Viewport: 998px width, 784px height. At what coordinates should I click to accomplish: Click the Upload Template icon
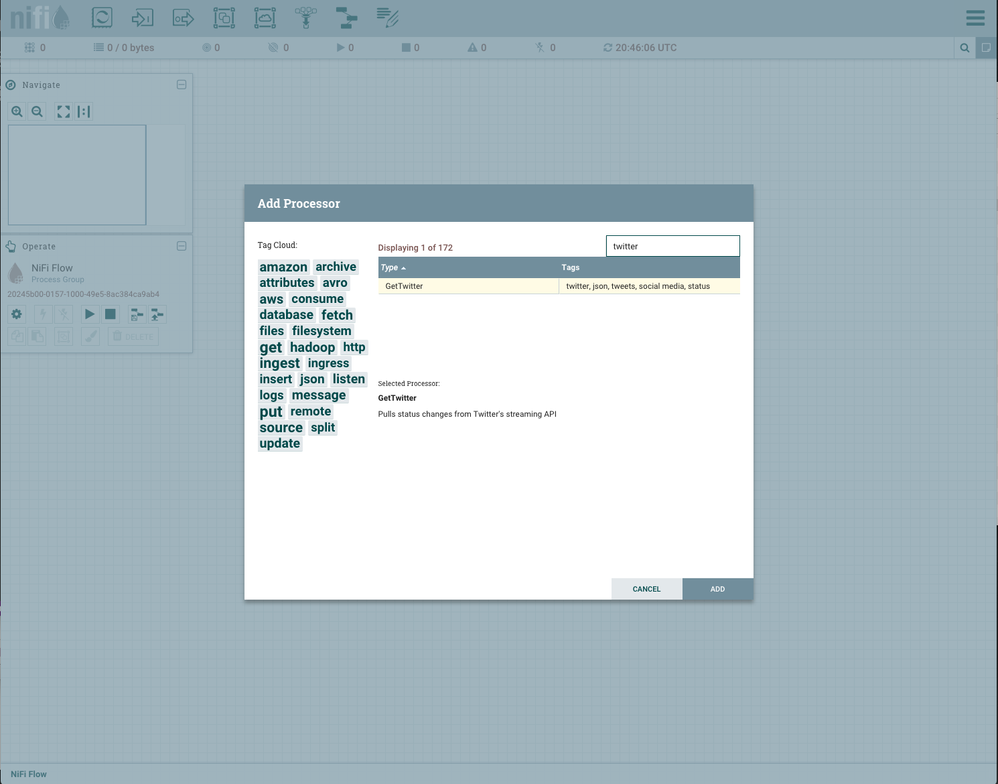coord(157,314)
